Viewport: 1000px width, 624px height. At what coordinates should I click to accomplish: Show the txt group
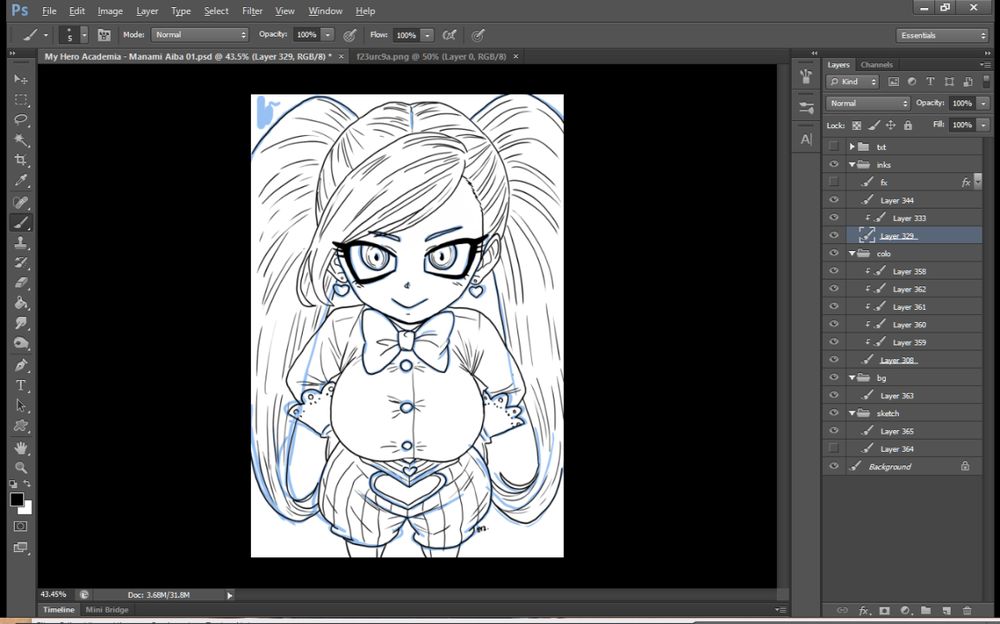(x=834, y=147)
